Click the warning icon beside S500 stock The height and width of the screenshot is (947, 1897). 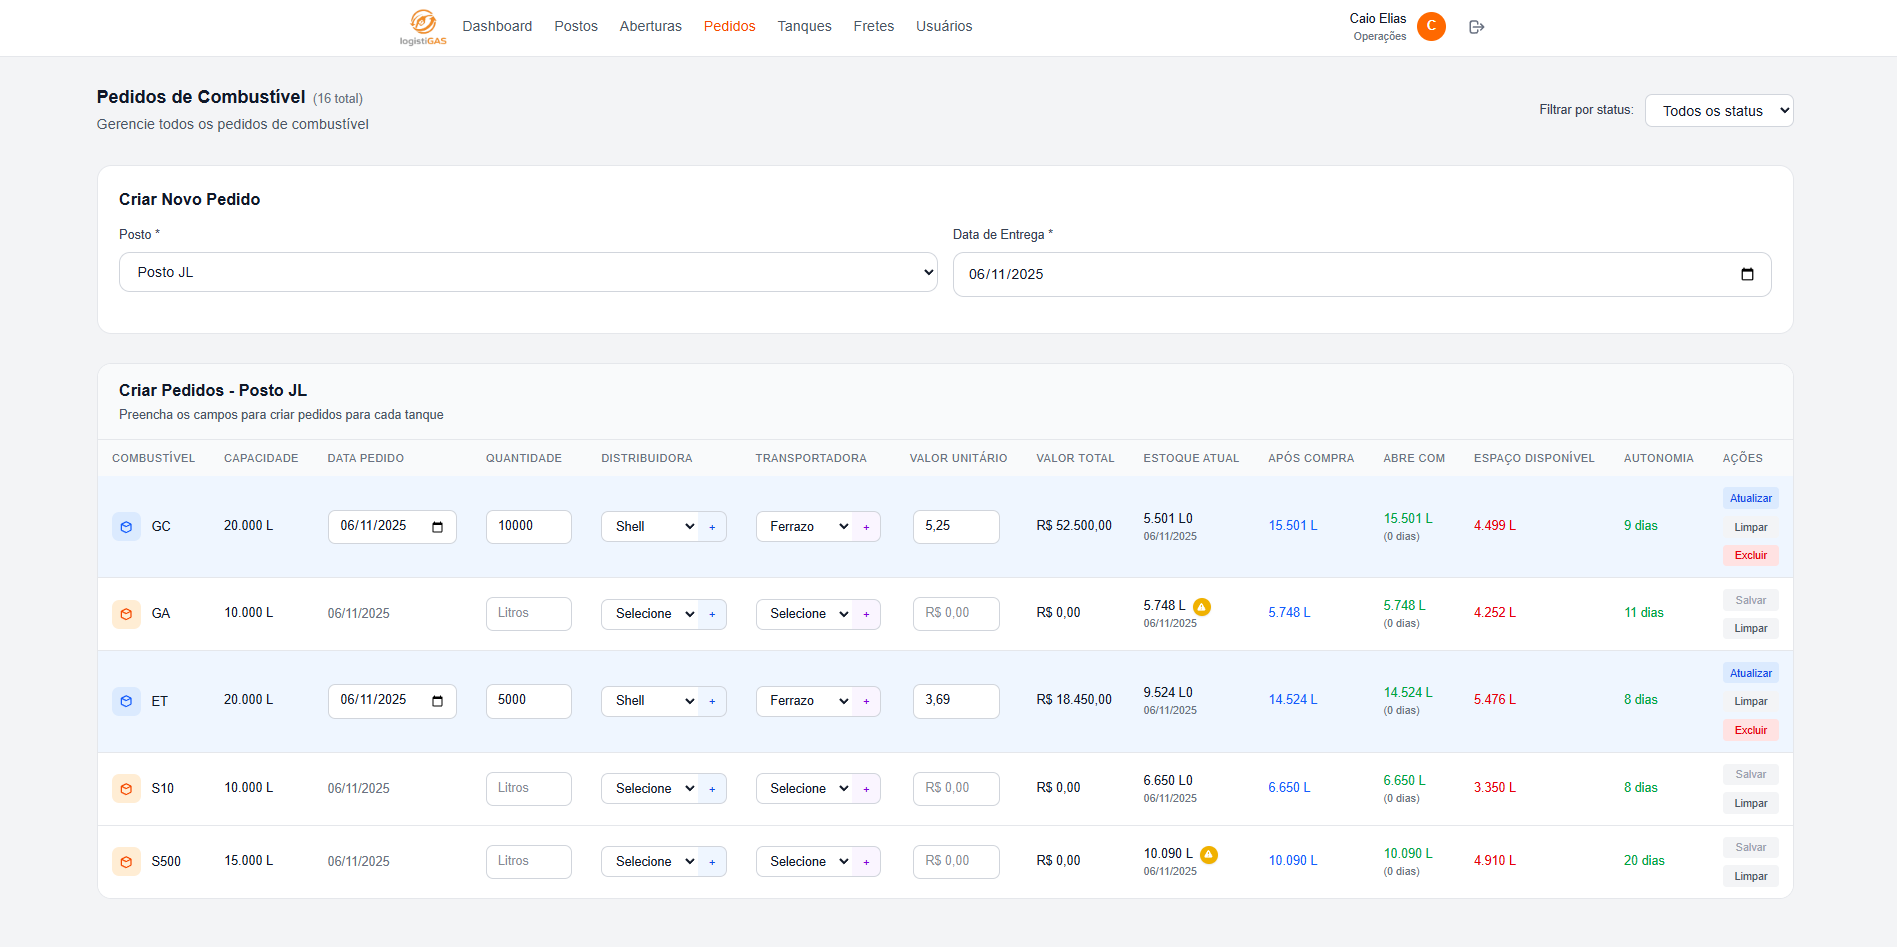tap(1208, 854)
